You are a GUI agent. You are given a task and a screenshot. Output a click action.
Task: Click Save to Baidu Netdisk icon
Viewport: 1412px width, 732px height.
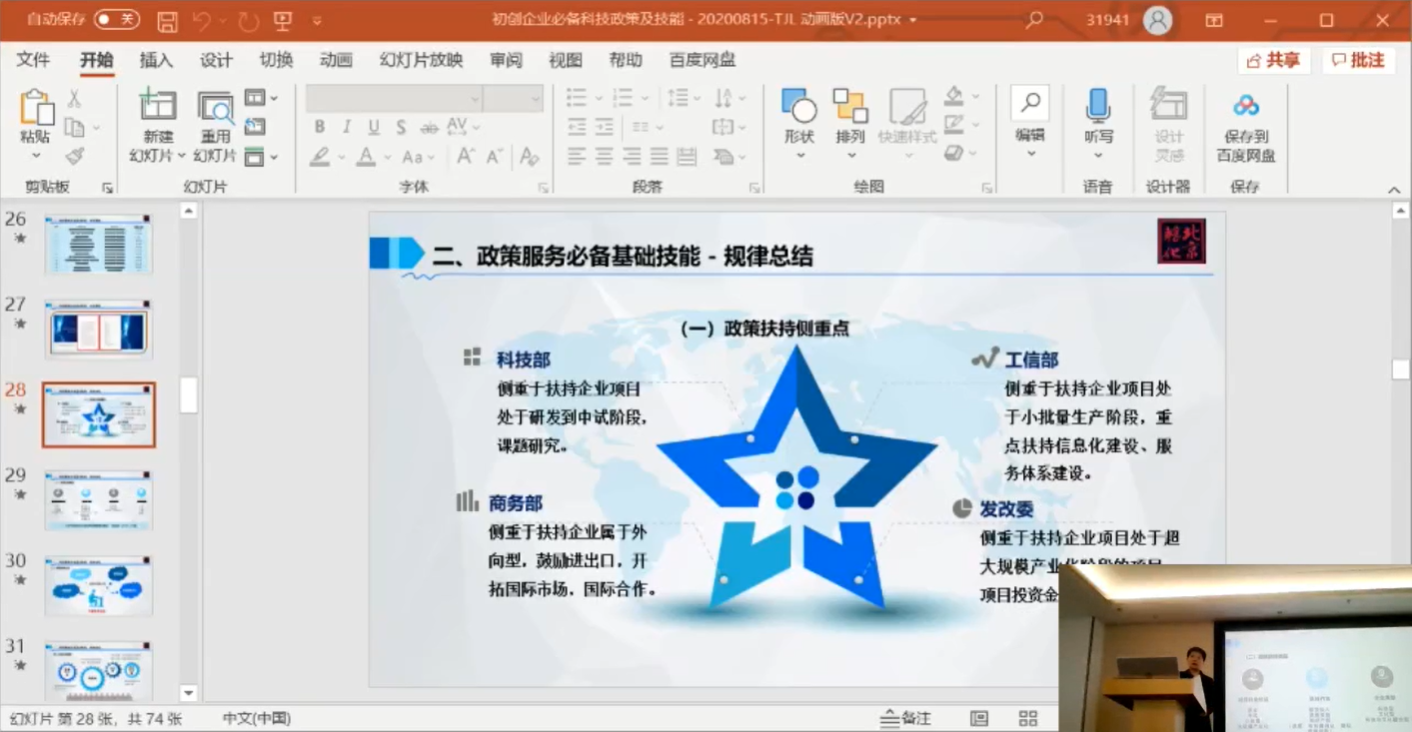point(1246,106)
